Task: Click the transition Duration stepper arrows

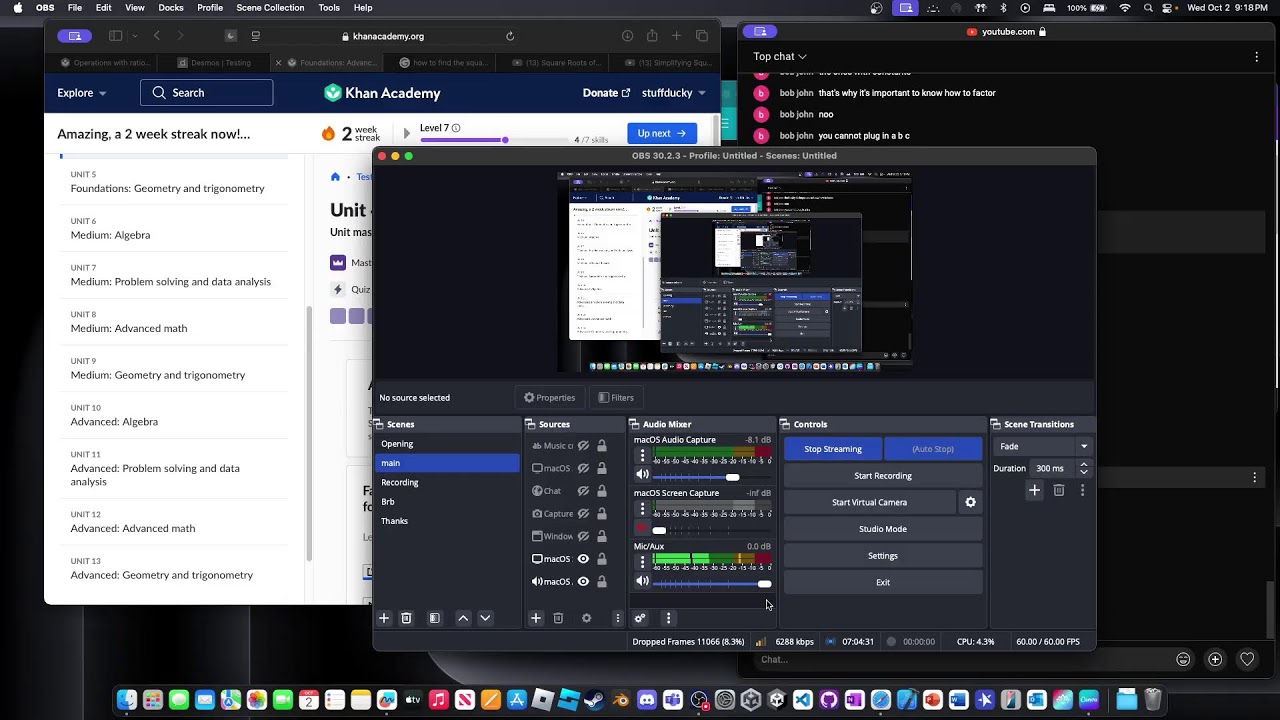Action: (x=1083, y=468)
